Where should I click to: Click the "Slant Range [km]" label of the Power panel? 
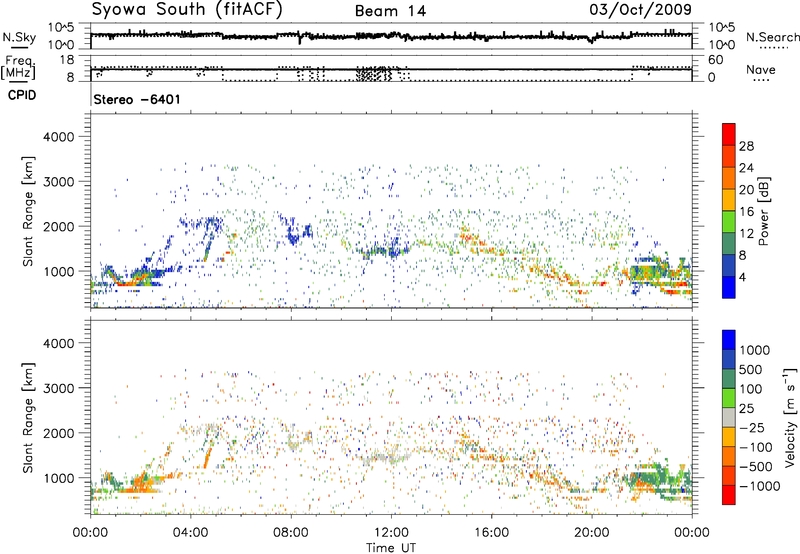(x=28, y=211)
